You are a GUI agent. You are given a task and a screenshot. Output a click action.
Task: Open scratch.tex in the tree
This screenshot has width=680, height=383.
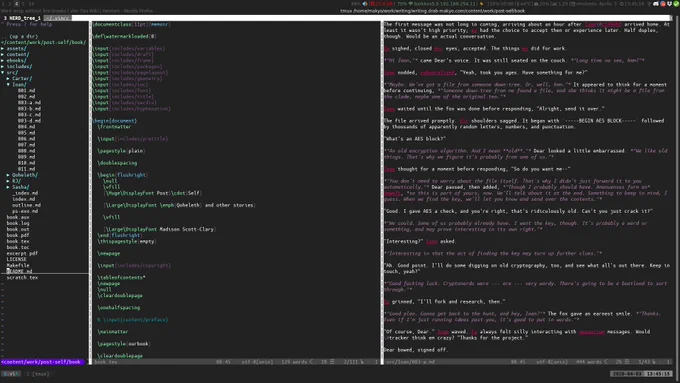[22, 278]
